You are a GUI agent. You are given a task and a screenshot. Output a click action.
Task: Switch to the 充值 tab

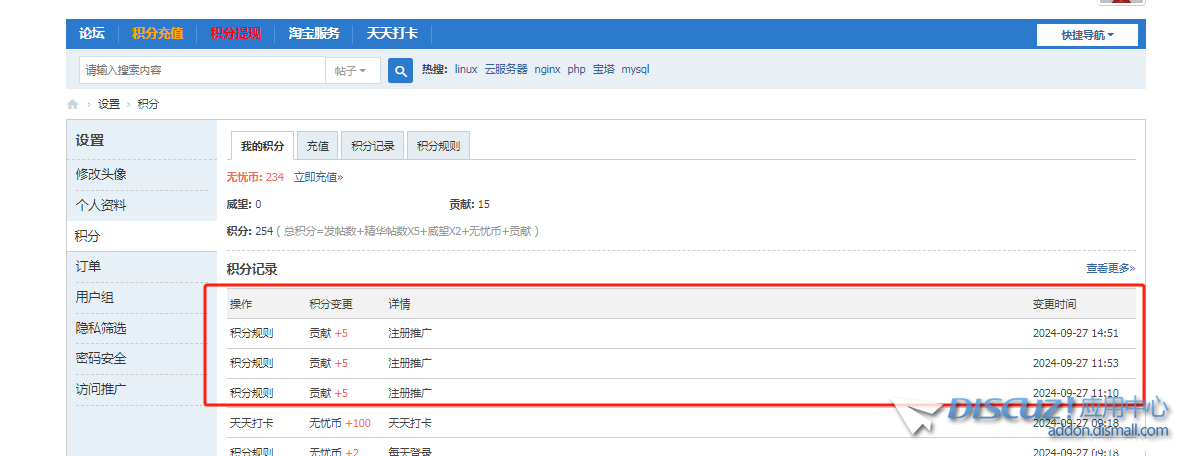pos(317,146)
